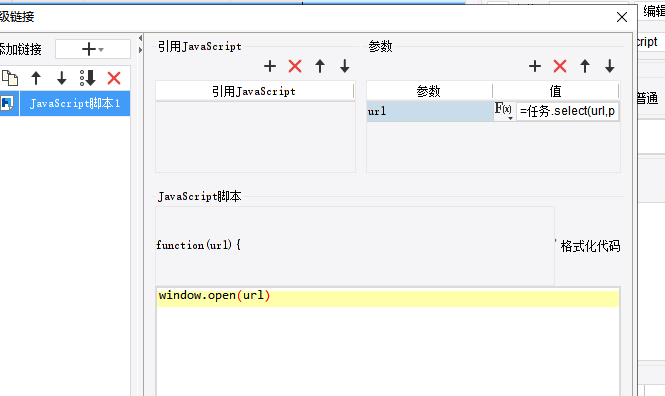
Task: Remove the referenced JavaScript entry
Action: tap(295, 66)
